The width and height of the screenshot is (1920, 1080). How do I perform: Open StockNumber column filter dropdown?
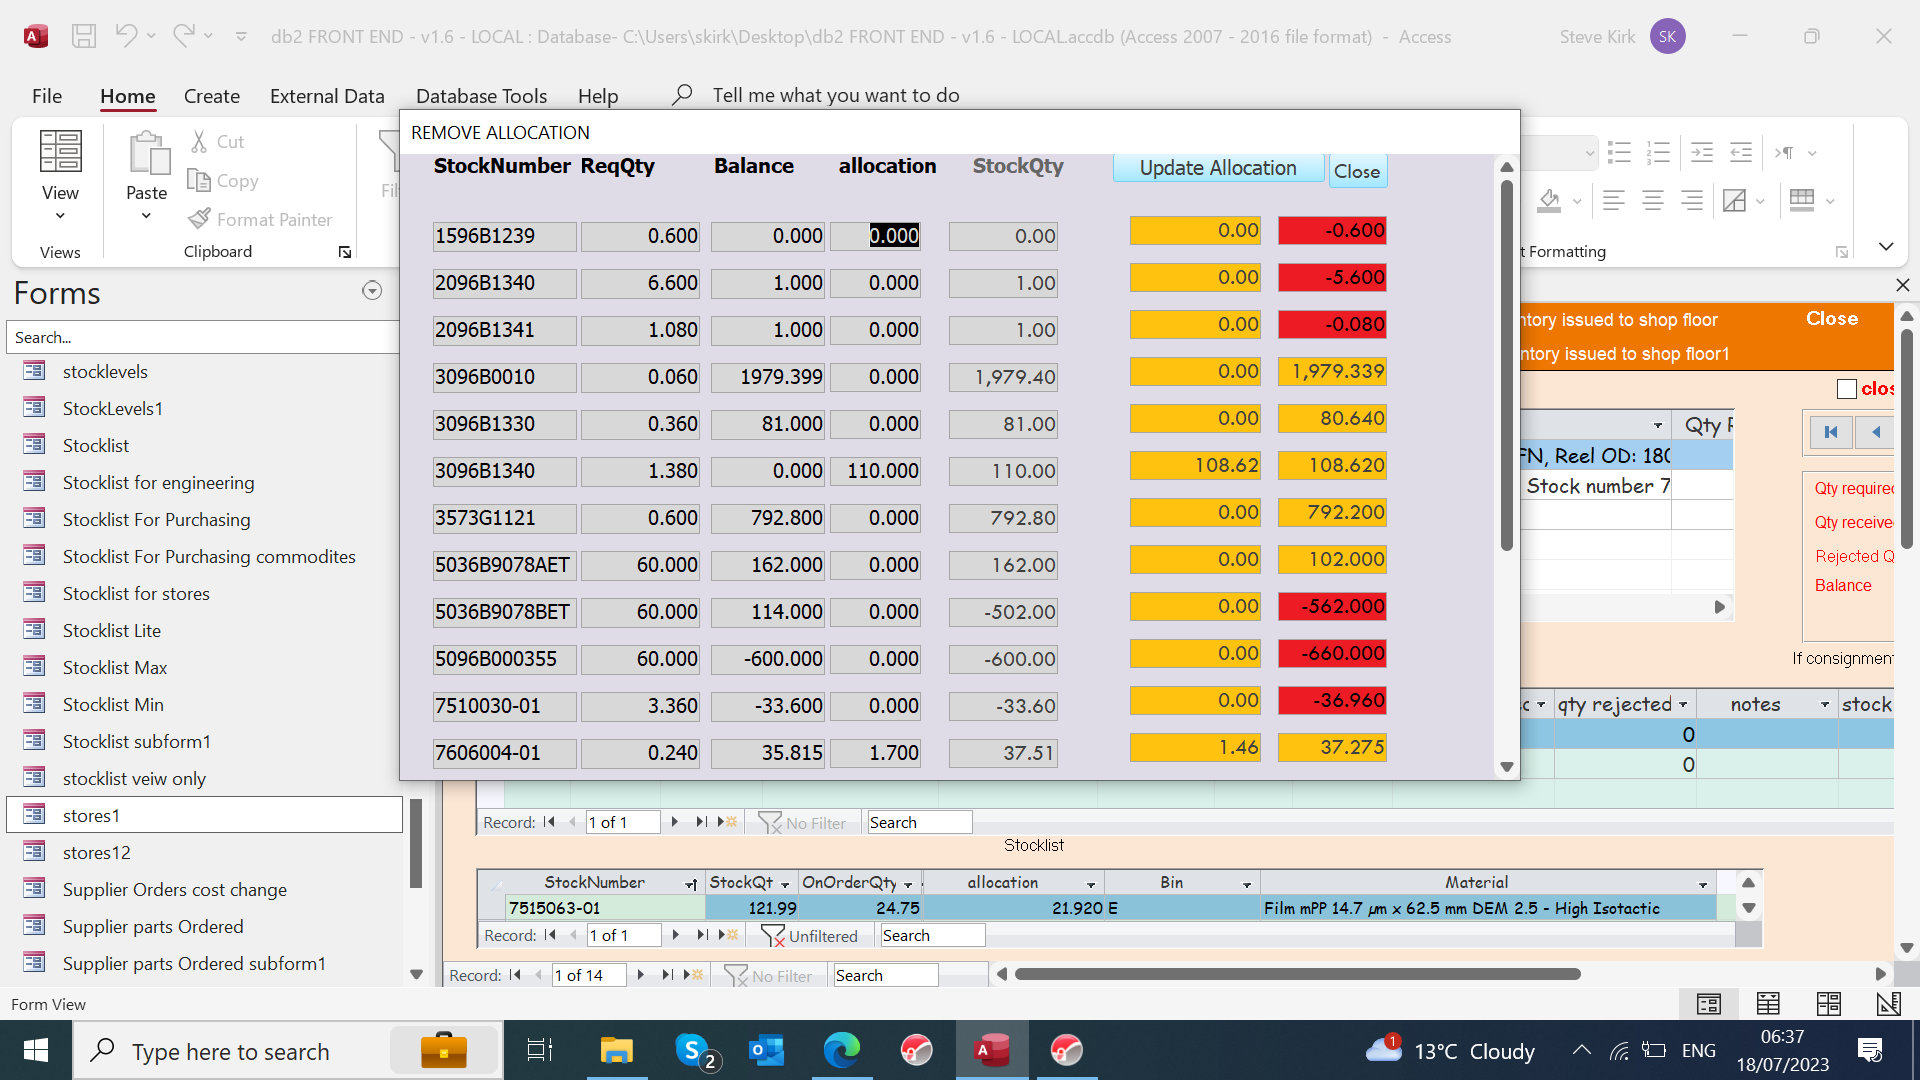tap(691, 884)
